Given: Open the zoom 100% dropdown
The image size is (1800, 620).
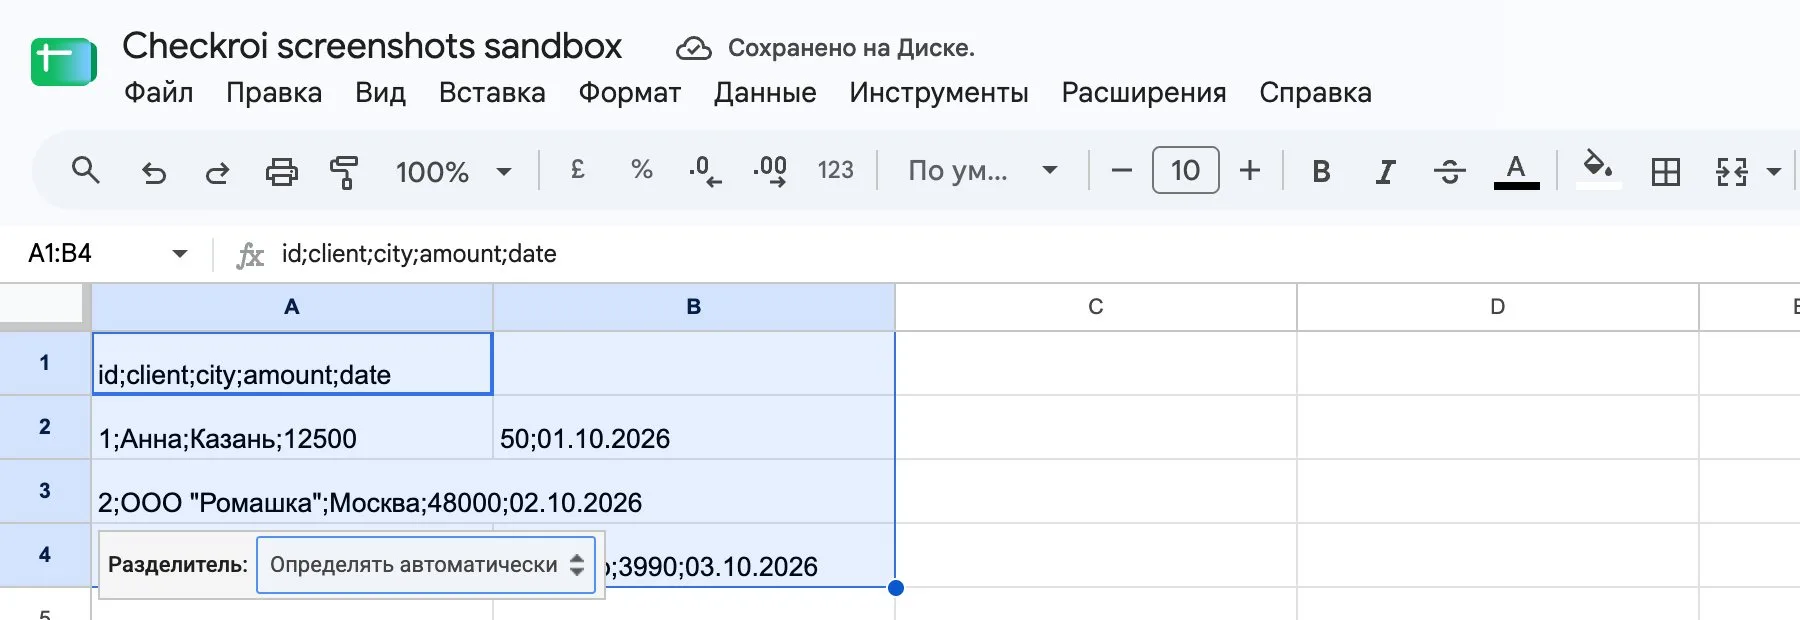Looking at the screenshot, I should coord(454,172).
